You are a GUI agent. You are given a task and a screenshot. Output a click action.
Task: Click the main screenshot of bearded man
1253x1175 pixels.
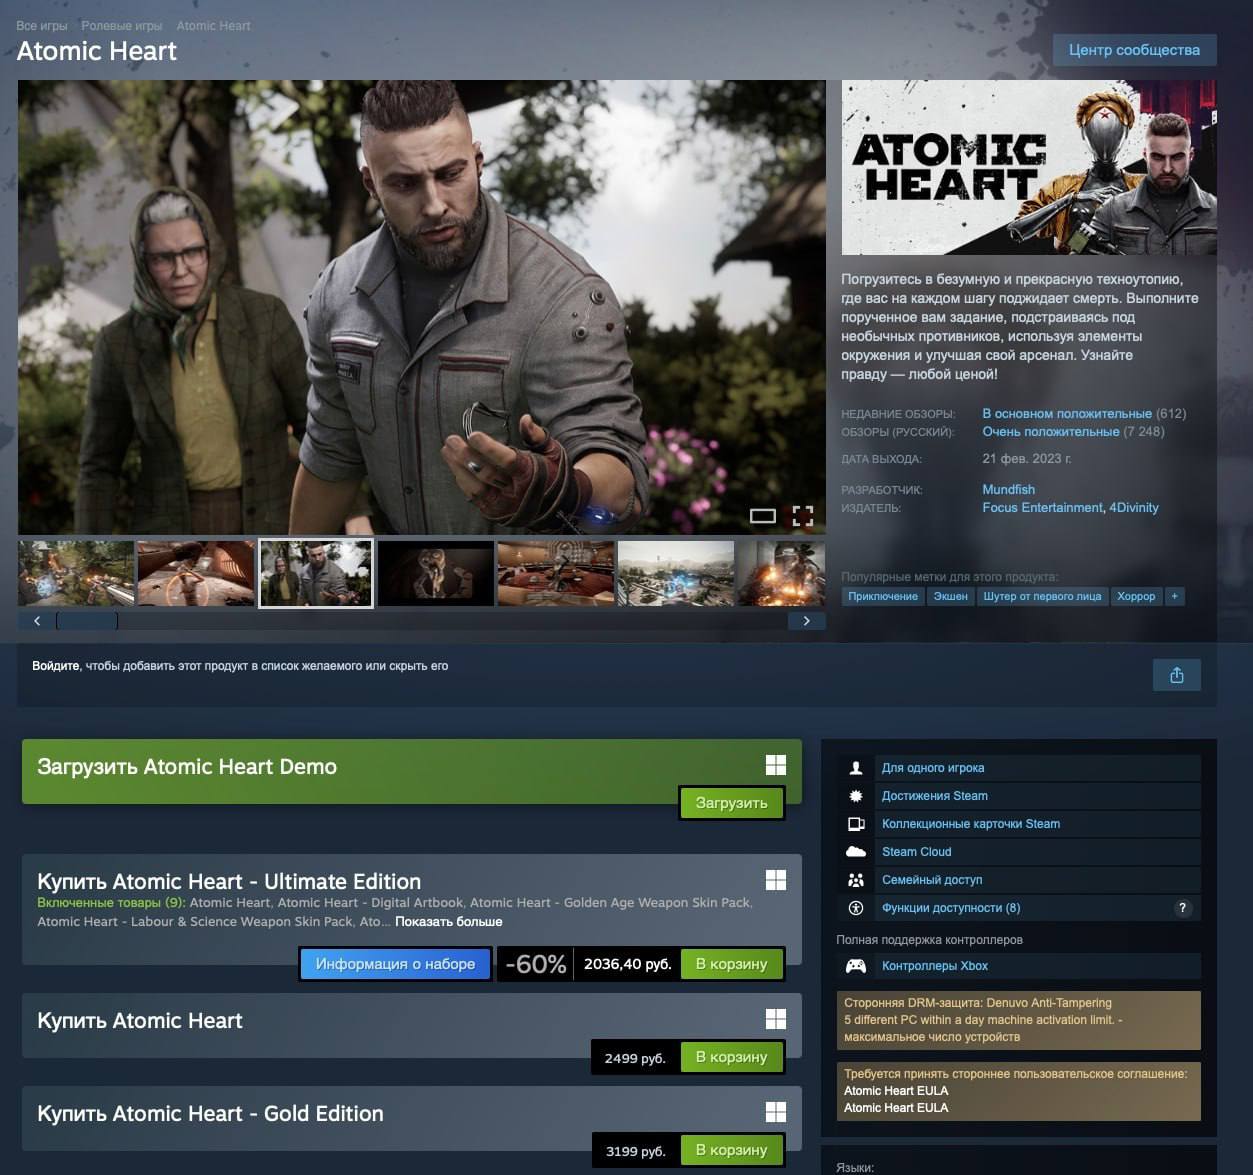tap(422, 307)
